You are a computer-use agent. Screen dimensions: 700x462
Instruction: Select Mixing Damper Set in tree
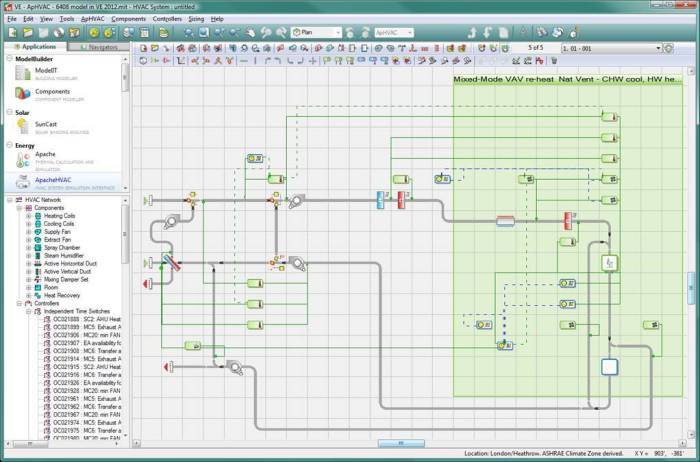[66, 279]
